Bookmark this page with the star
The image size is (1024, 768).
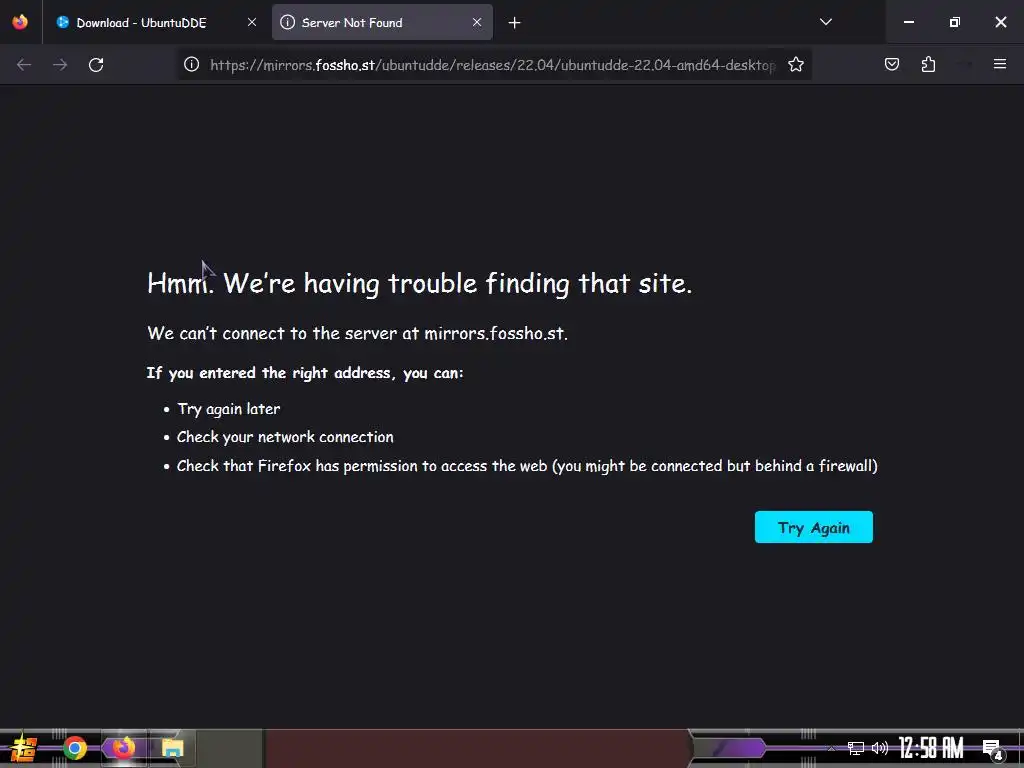[x=795, y=65]
